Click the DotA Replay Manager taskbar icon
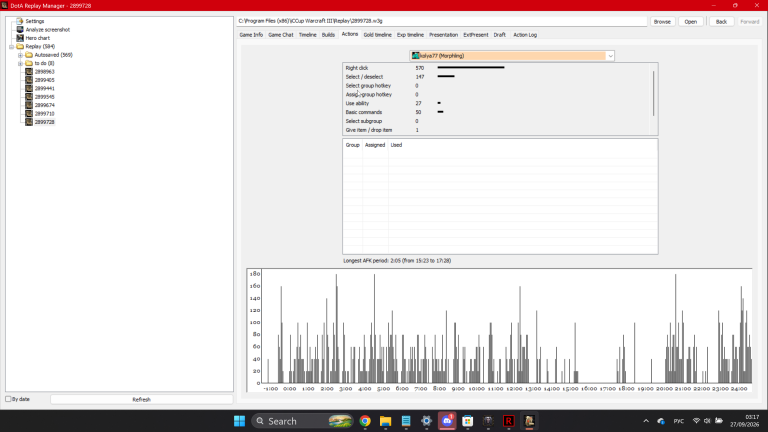Screen dimensions: 768x432 point(529,421)
